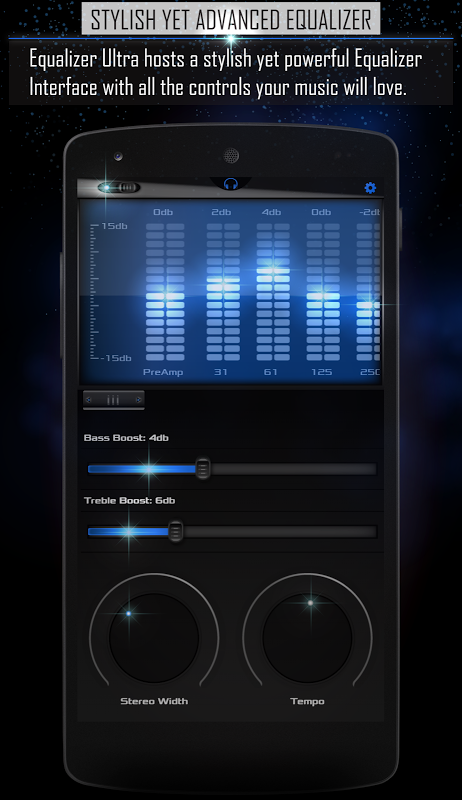Click the Bass Boost slider handle
This screenshot has width=462, height=800.
(203, 468)
